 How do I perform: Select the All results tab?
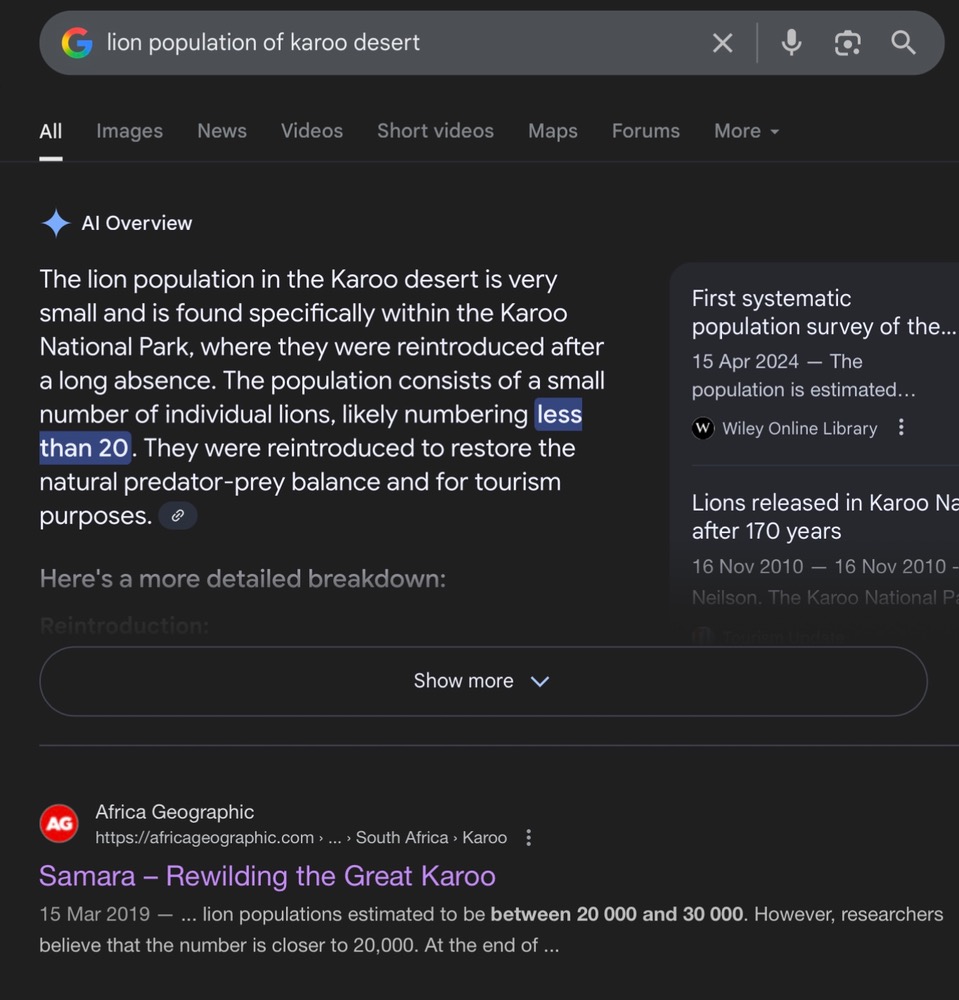51,131
